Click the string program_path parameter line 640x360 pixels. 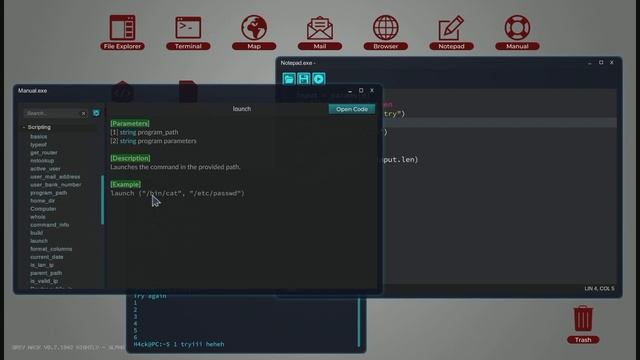tap(144, 132)
